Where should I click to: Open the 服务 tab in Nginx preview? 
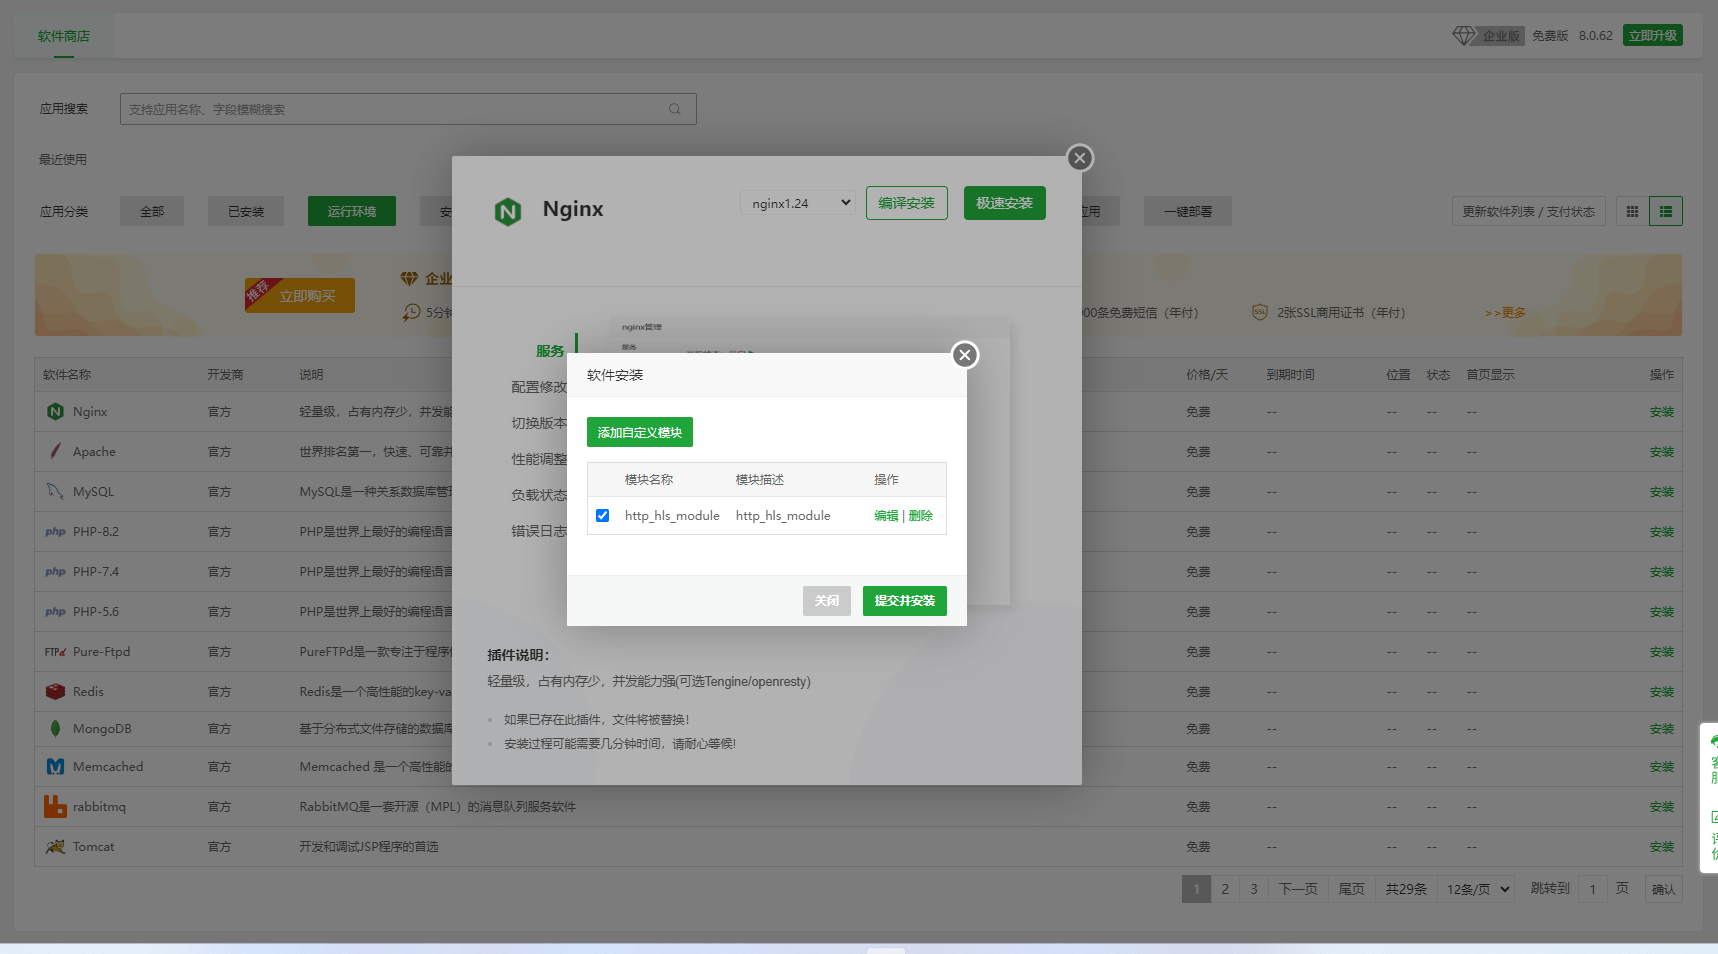(549, 351)
